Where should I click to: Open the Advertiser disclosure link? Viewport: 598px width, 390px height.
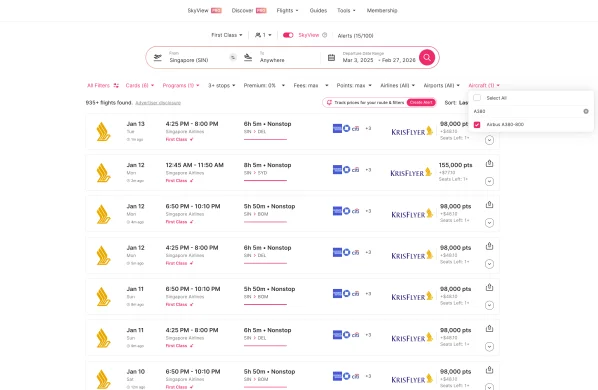coord(158,103)
